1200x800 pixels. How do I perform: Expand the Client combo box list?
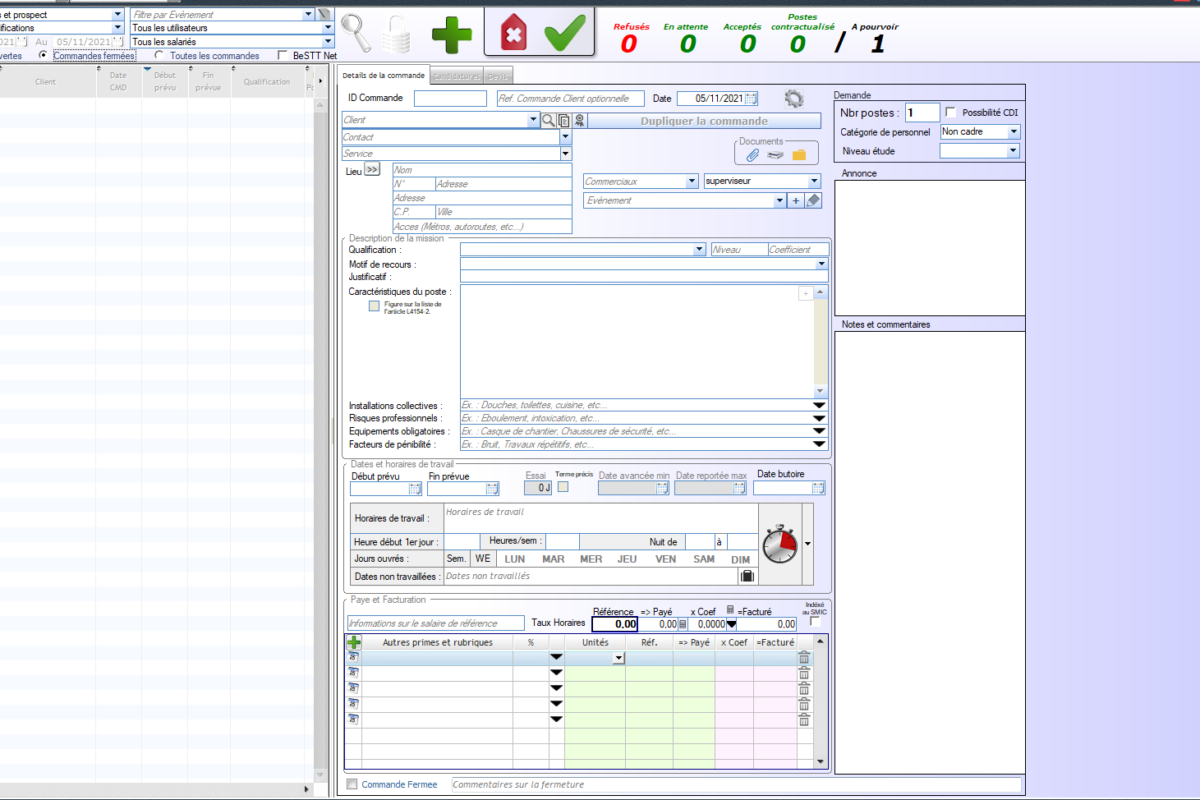[533, 120]
